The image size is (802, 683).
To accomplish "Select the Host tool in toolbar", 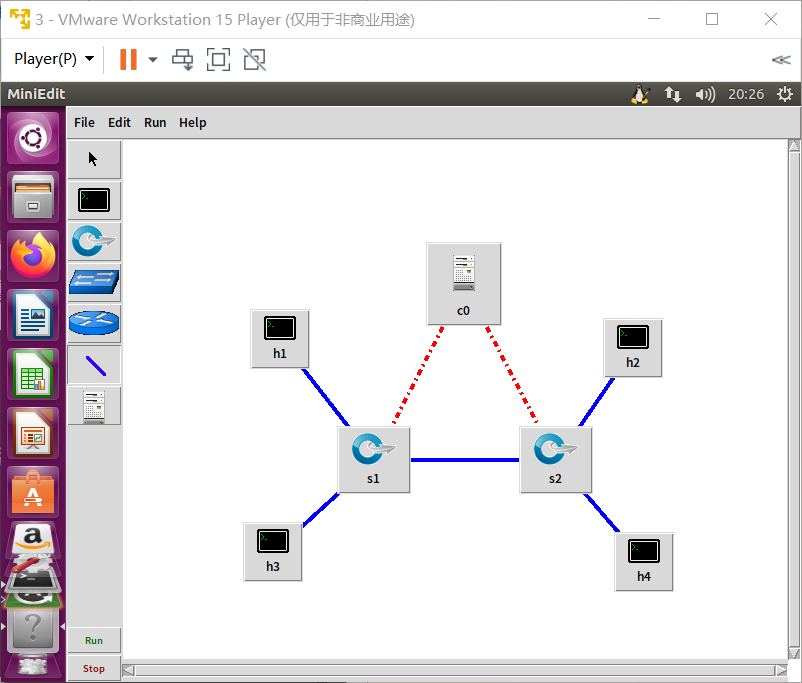I will pyautogui.click(x=94, y=200).
